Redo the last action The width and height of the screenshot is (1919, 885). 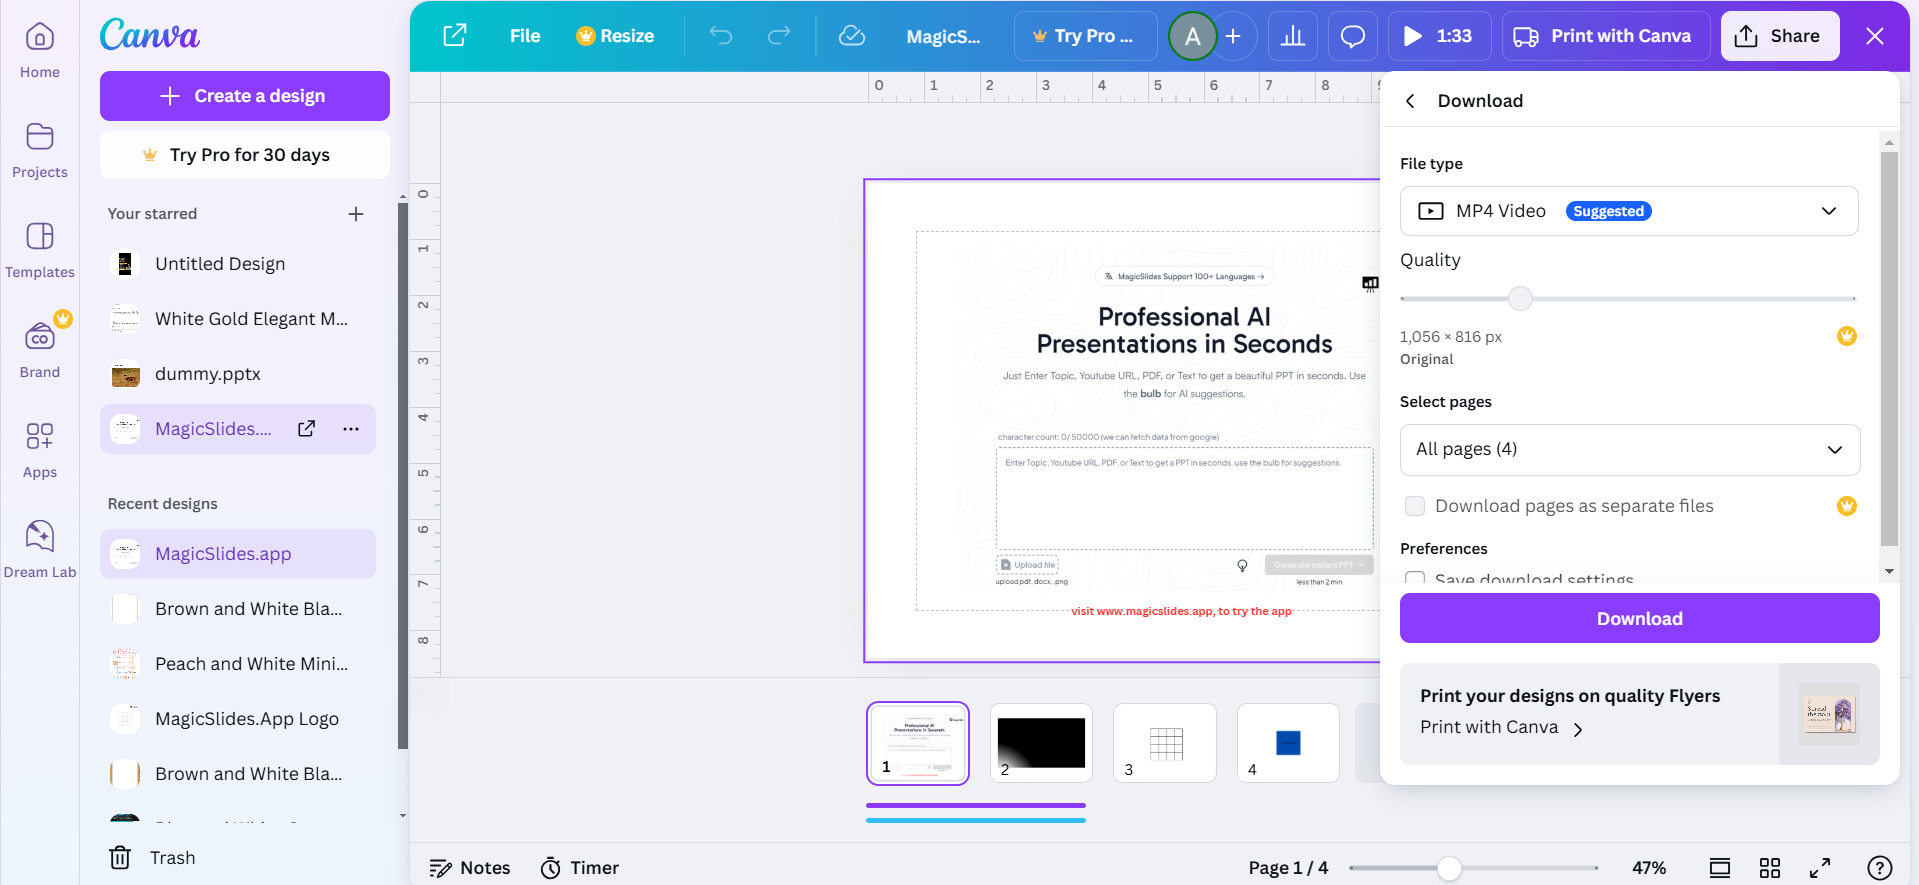coord(779,36)
